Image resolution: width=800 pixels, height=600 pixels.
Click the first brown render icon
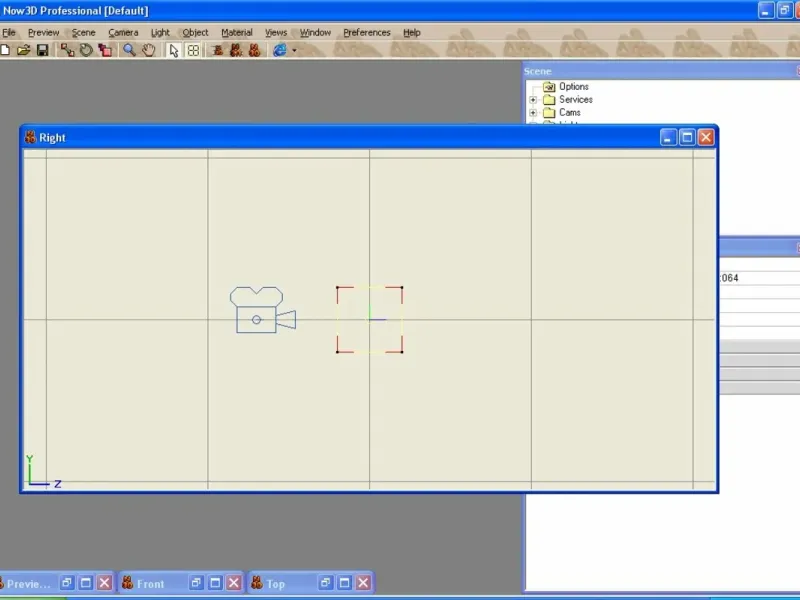coord(217,50)
